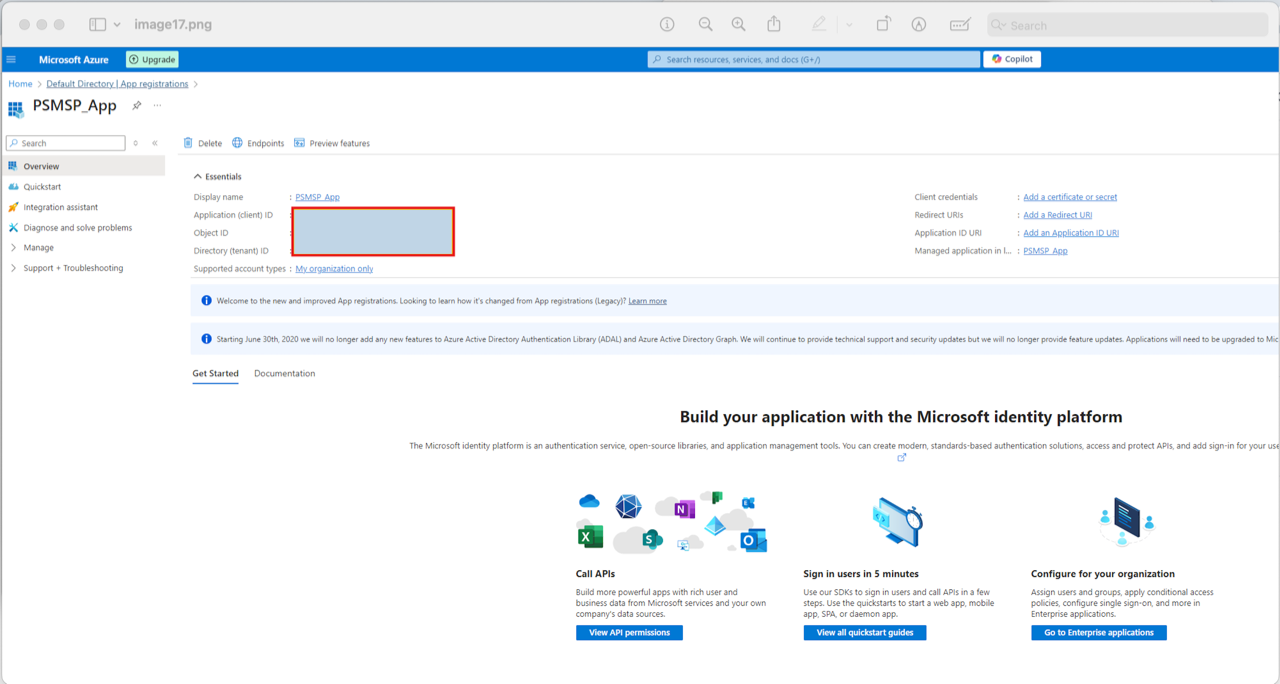Screen dimensions: 1280x684
Task: Pin the PSMSP_App page
Action: point(137,106)
